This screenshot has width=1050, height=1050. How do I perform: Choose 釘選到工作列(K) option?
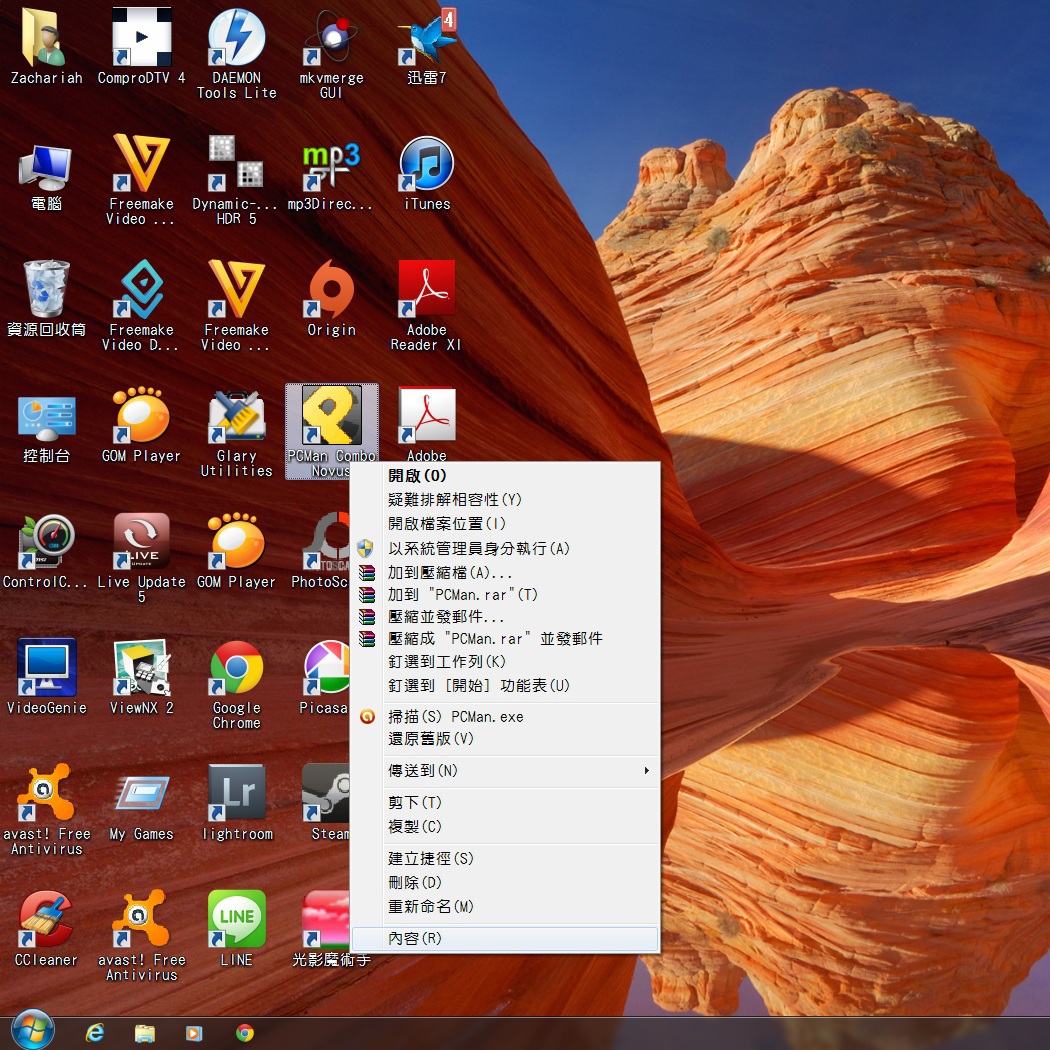tap(505, 662)
